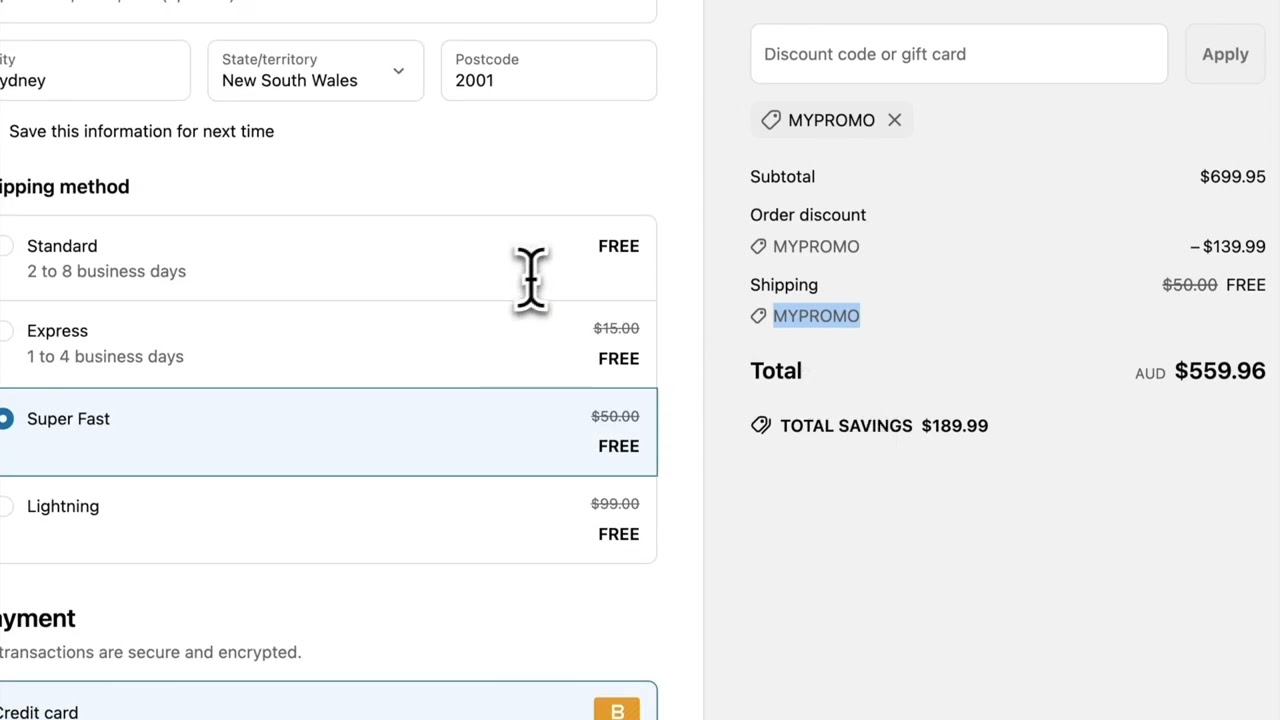Image resolution: width=1280 pixels, height=720 pixels.
Task: Focus the Discount code or gift card field
Action: click(x=958, y=54)
